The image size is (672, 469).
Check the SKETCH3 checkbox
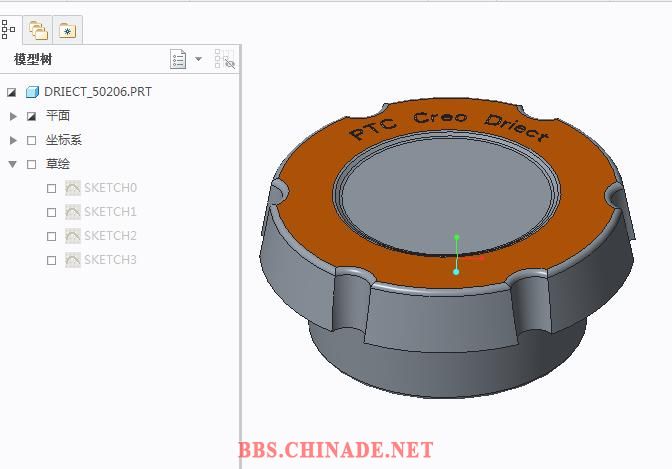click(51, 260)
